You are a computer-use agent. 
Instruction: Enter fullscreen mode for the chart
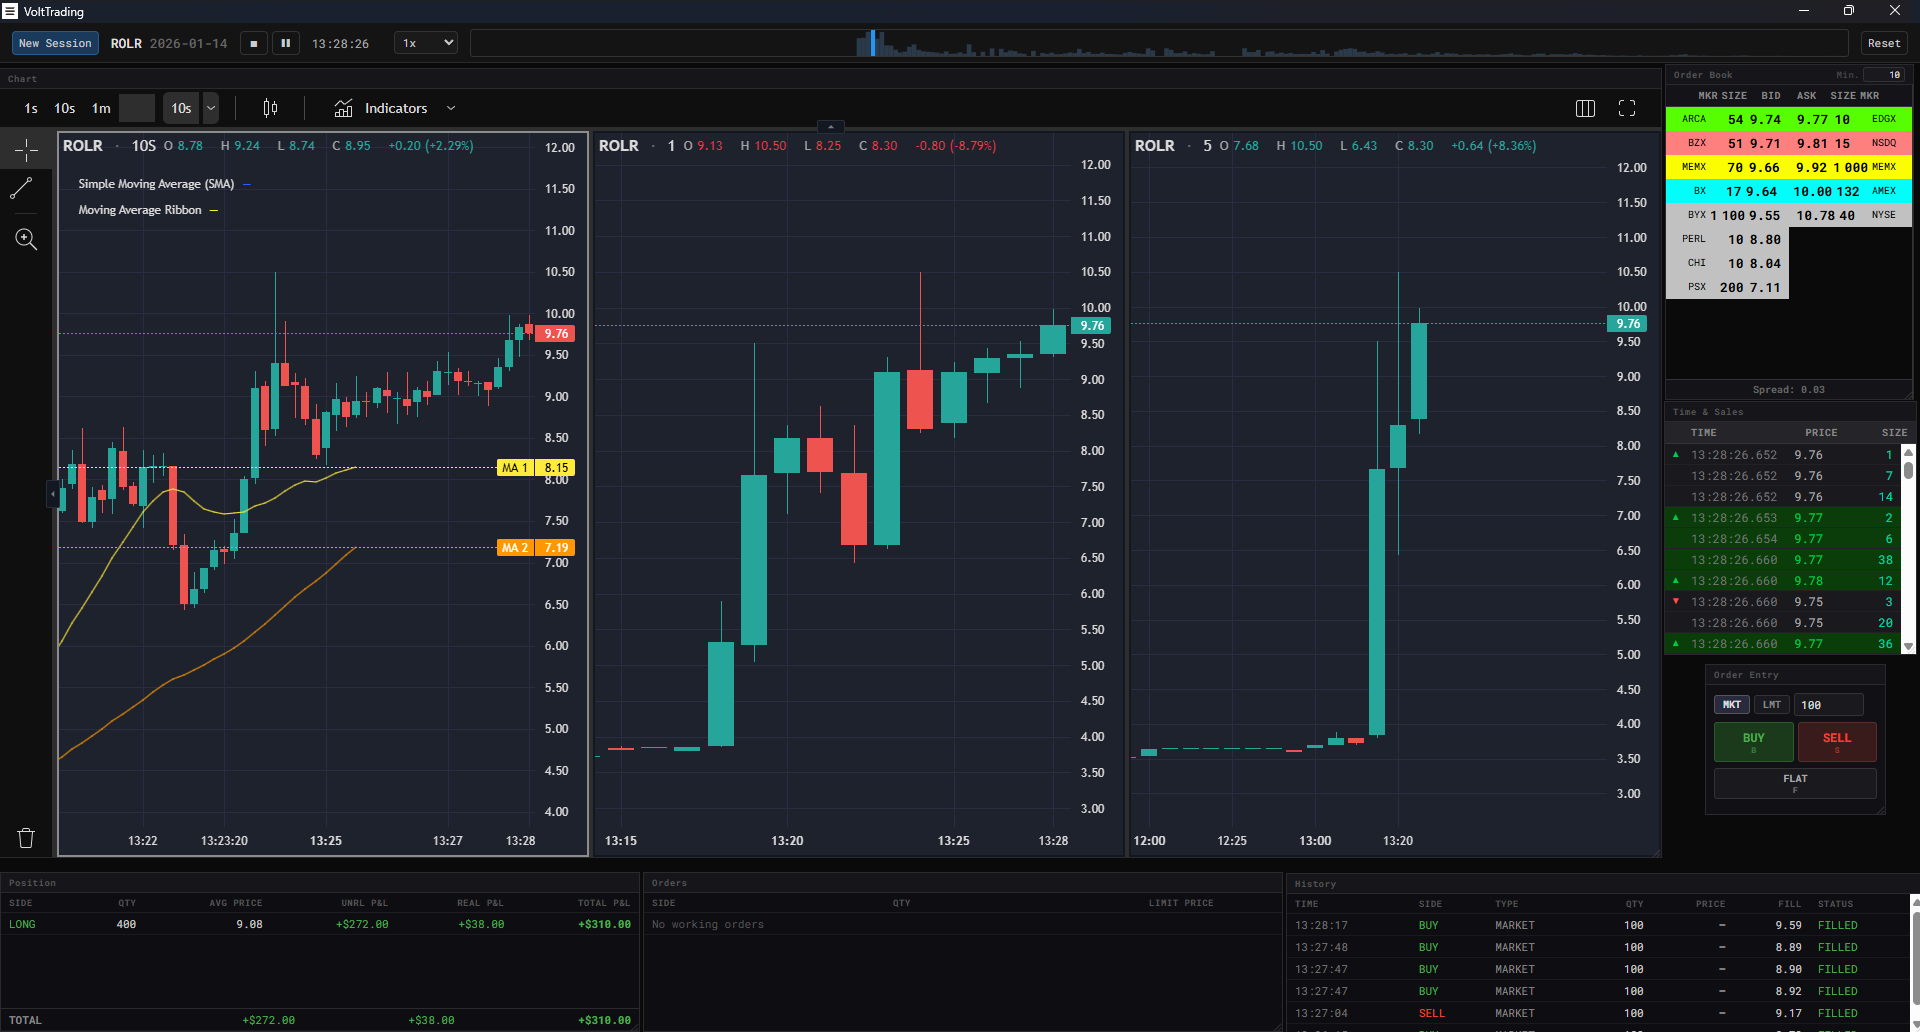pyautogui.click(x=1627, y=108)
